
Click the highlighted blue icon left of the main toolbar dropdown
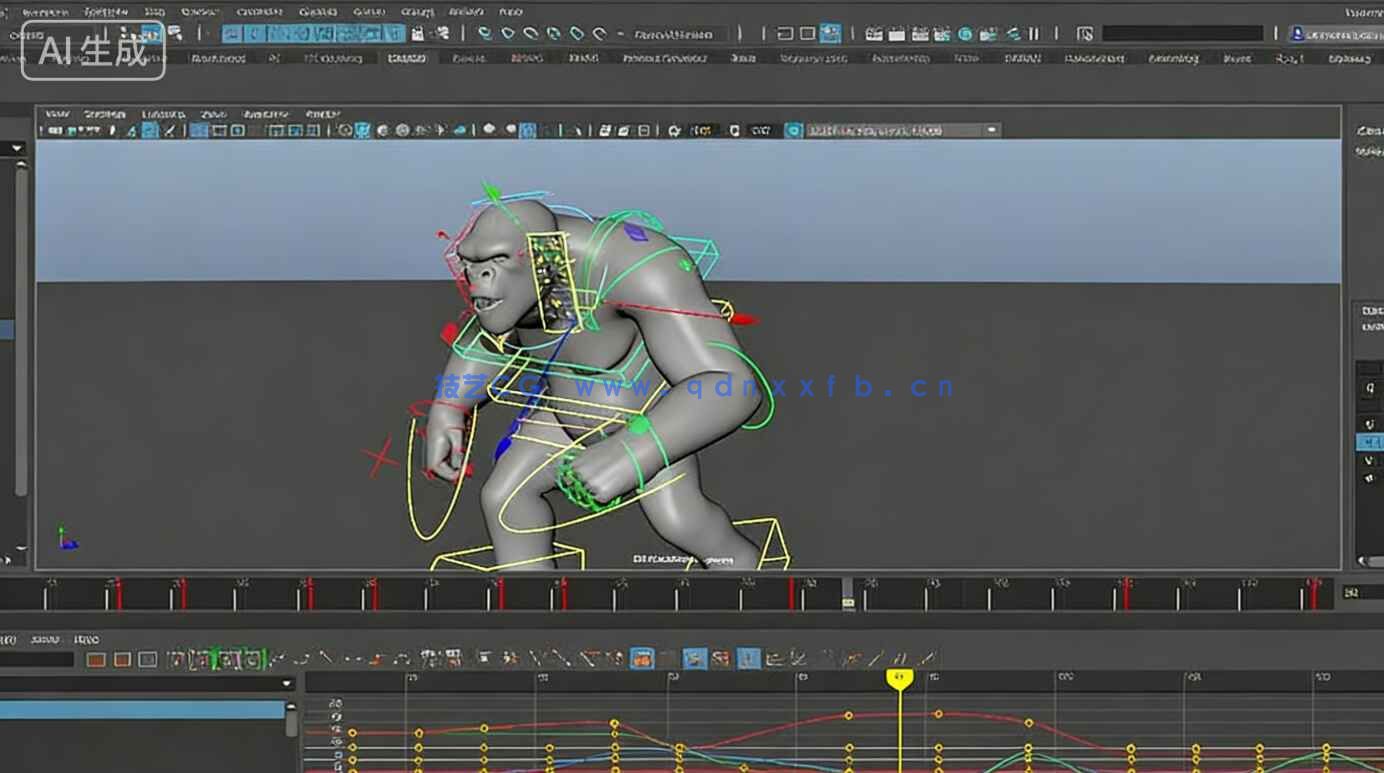coord(831,33)
